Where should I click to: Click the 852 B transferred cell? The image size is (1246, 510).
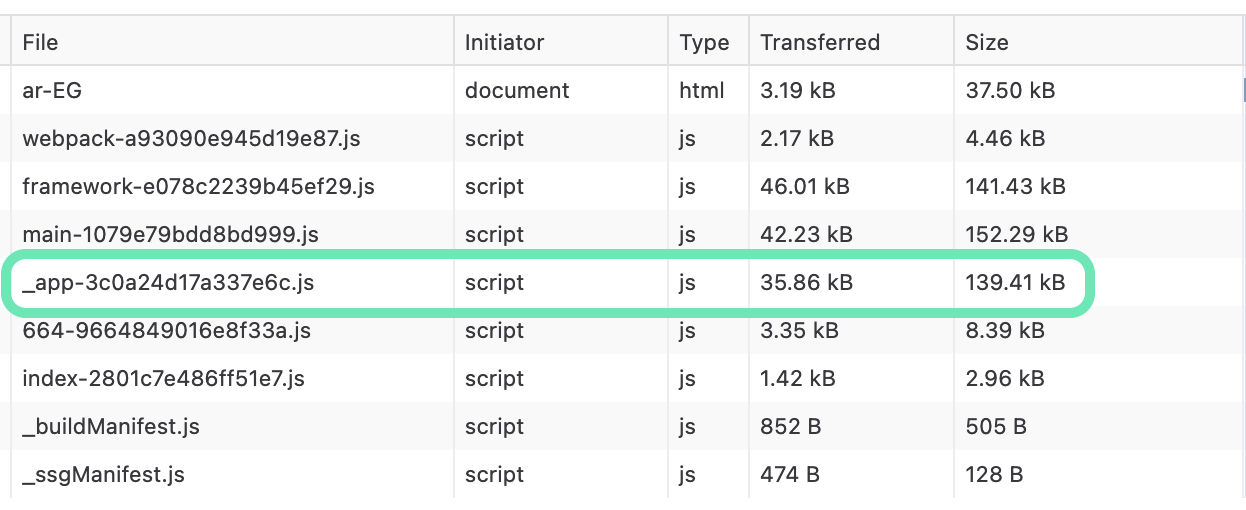coord(790,426)
